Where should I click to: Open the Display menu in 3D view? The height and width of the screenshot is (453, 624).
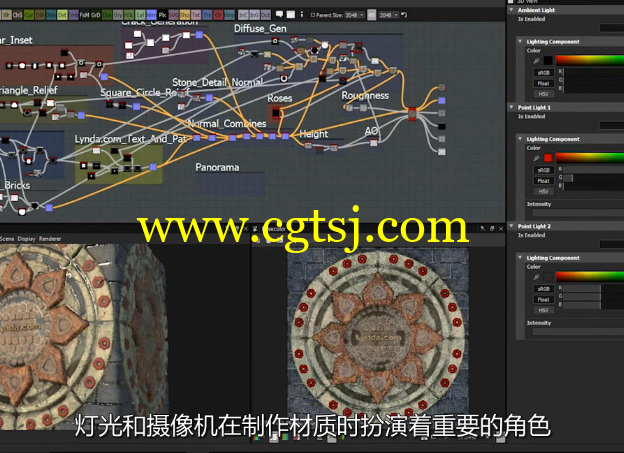[27, 239]
